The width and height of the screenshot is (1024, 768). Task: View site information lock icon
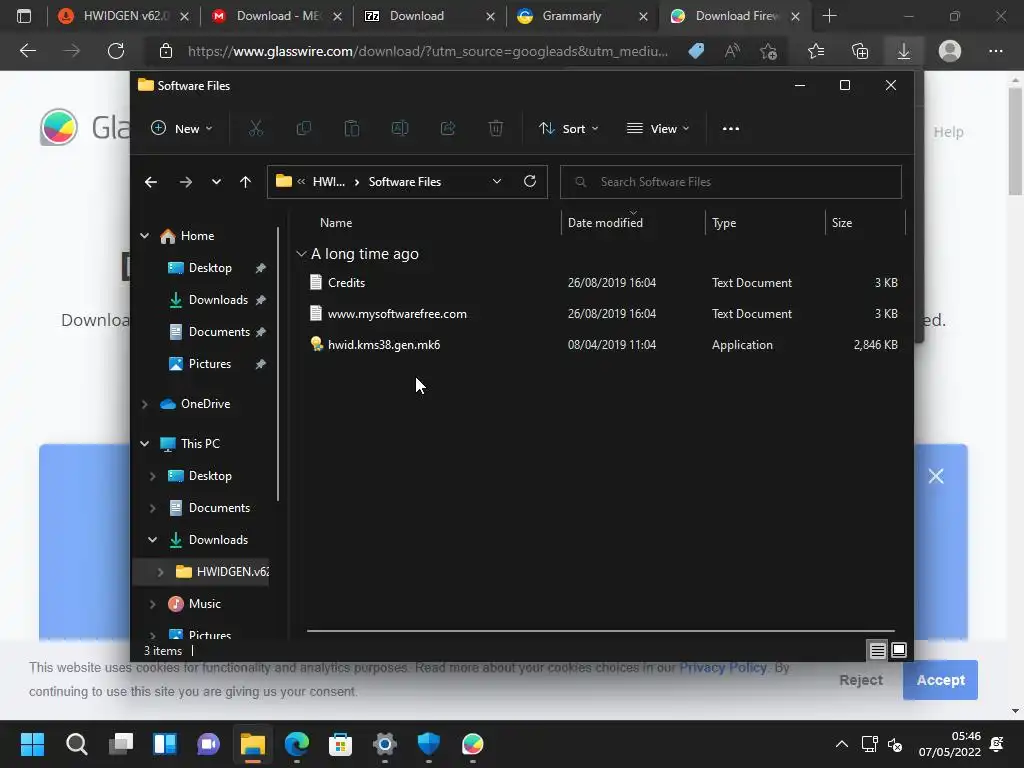(x=166, y=51)
